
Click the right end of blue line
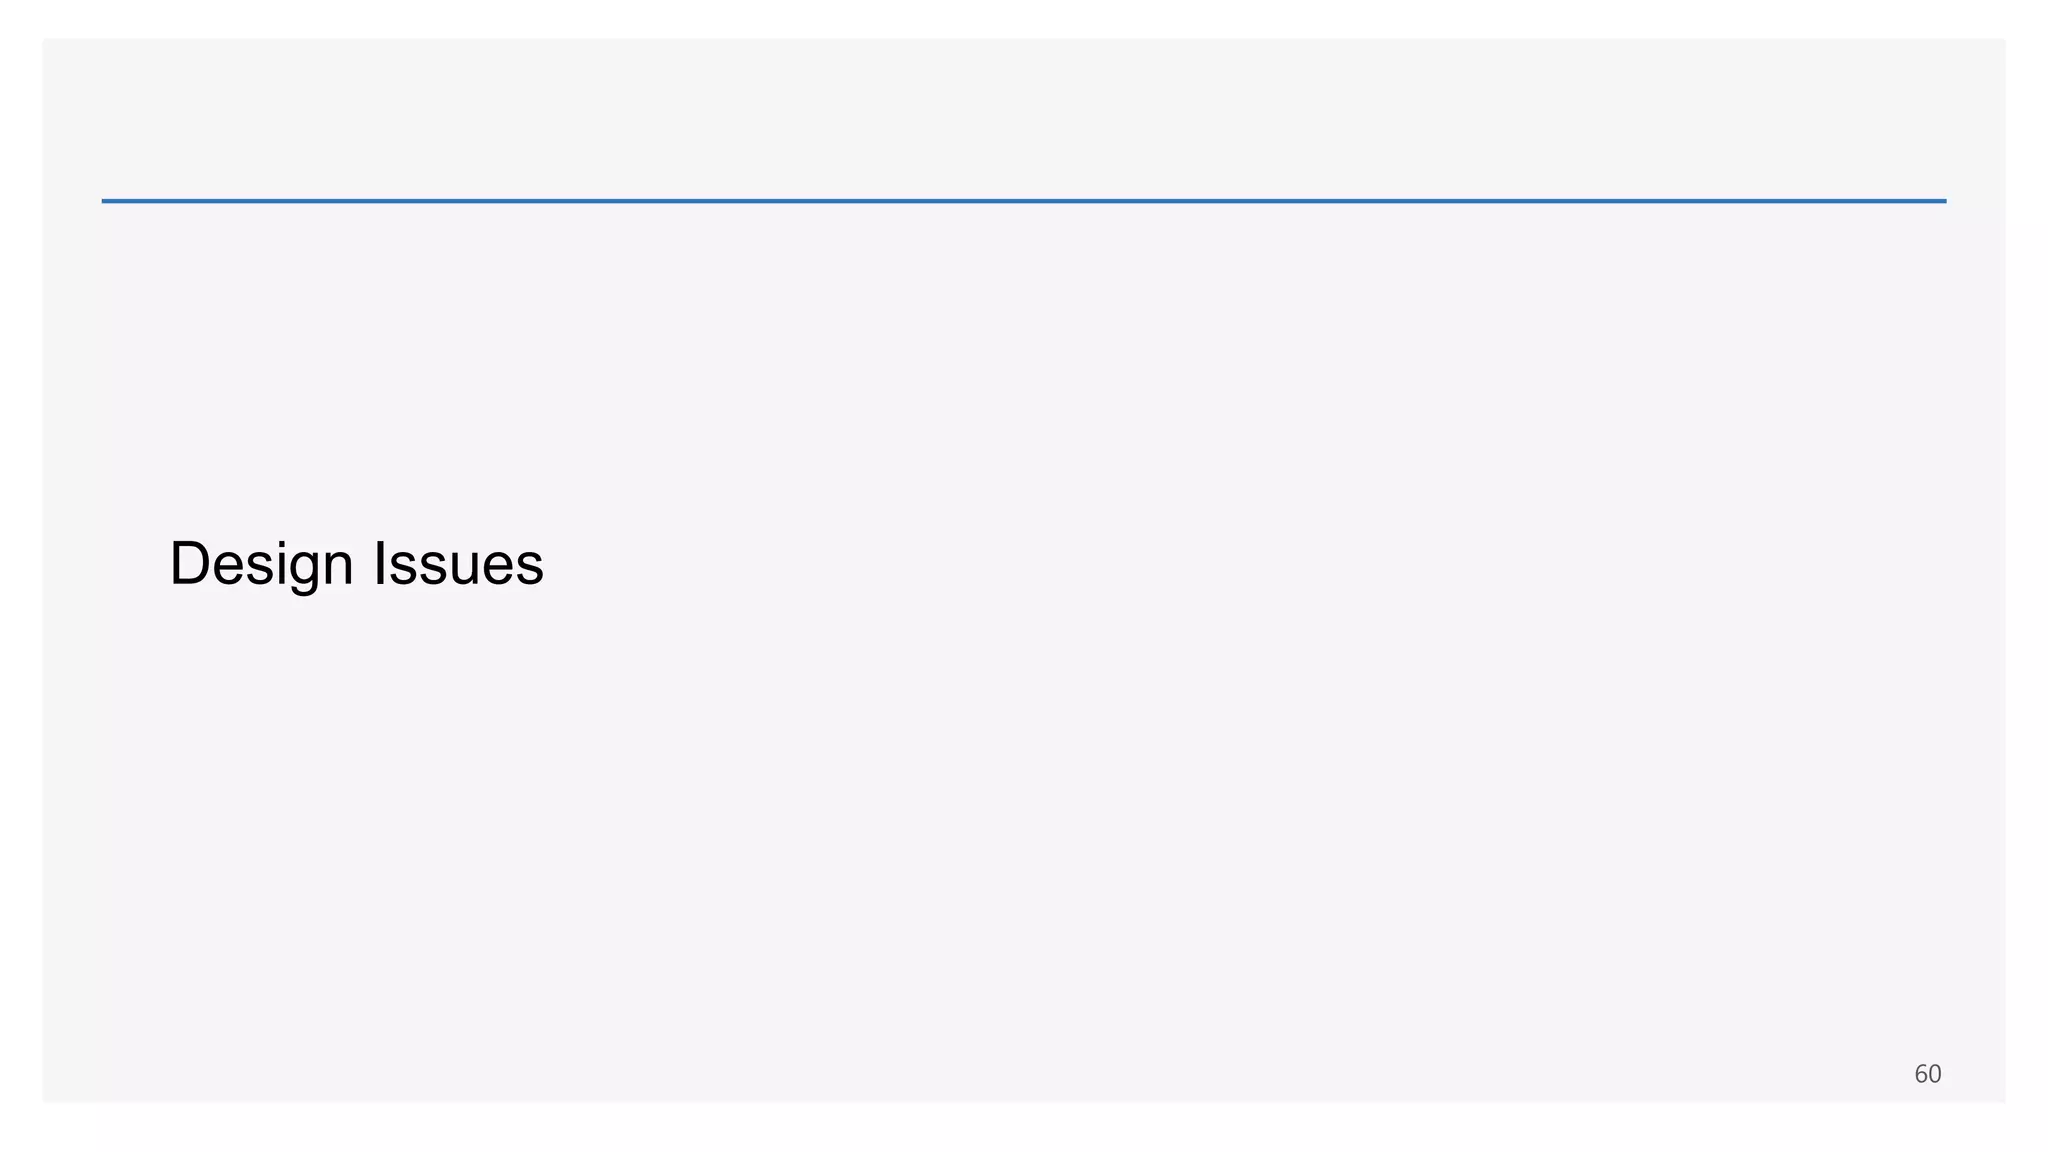coord(1941,201)
